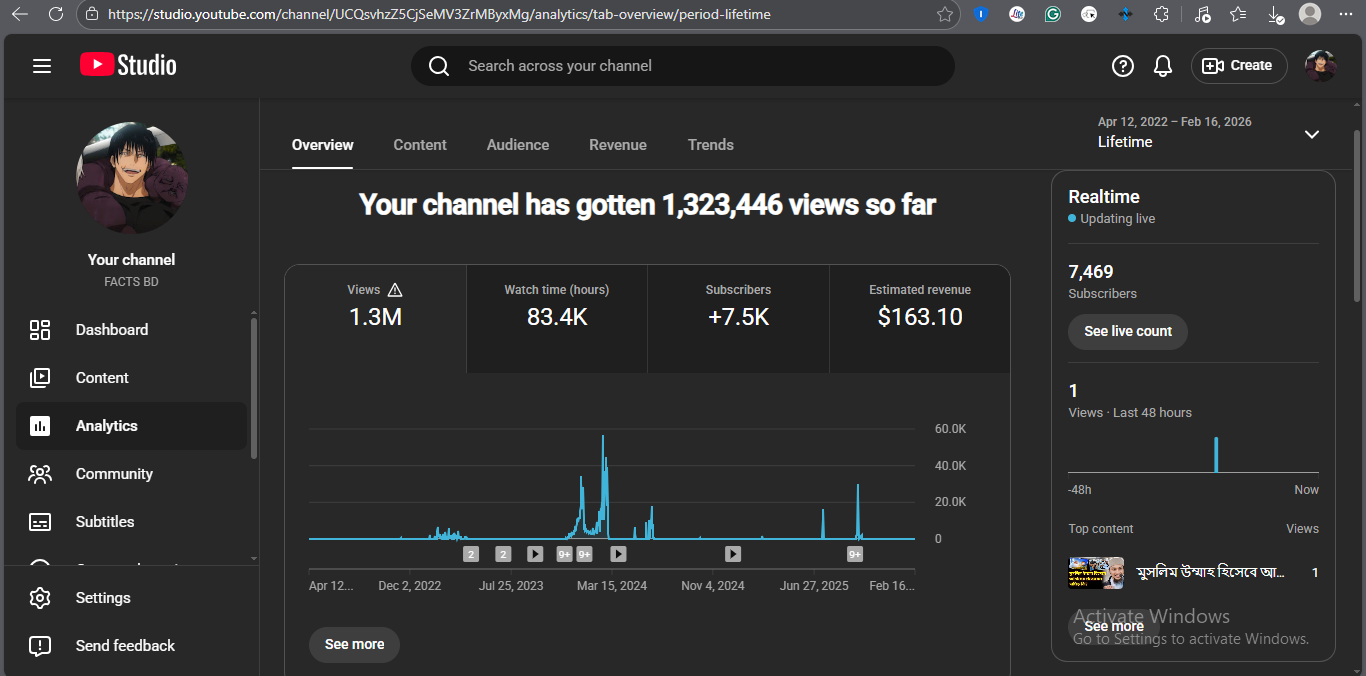Open browser extensions puzzle icon

[1161, 14]
